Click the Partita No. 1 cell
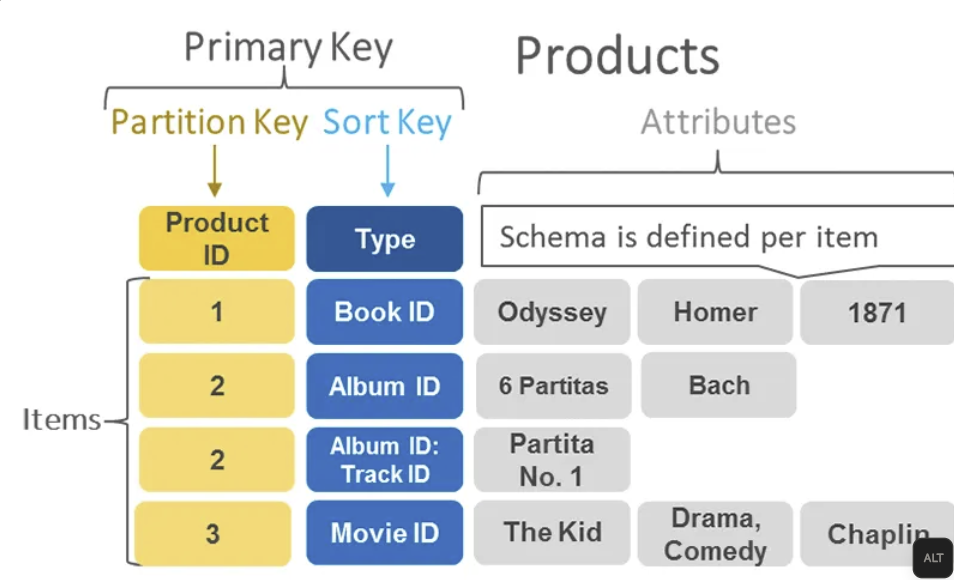The height and width of the screenshot is (580, 954). (552, 460)
